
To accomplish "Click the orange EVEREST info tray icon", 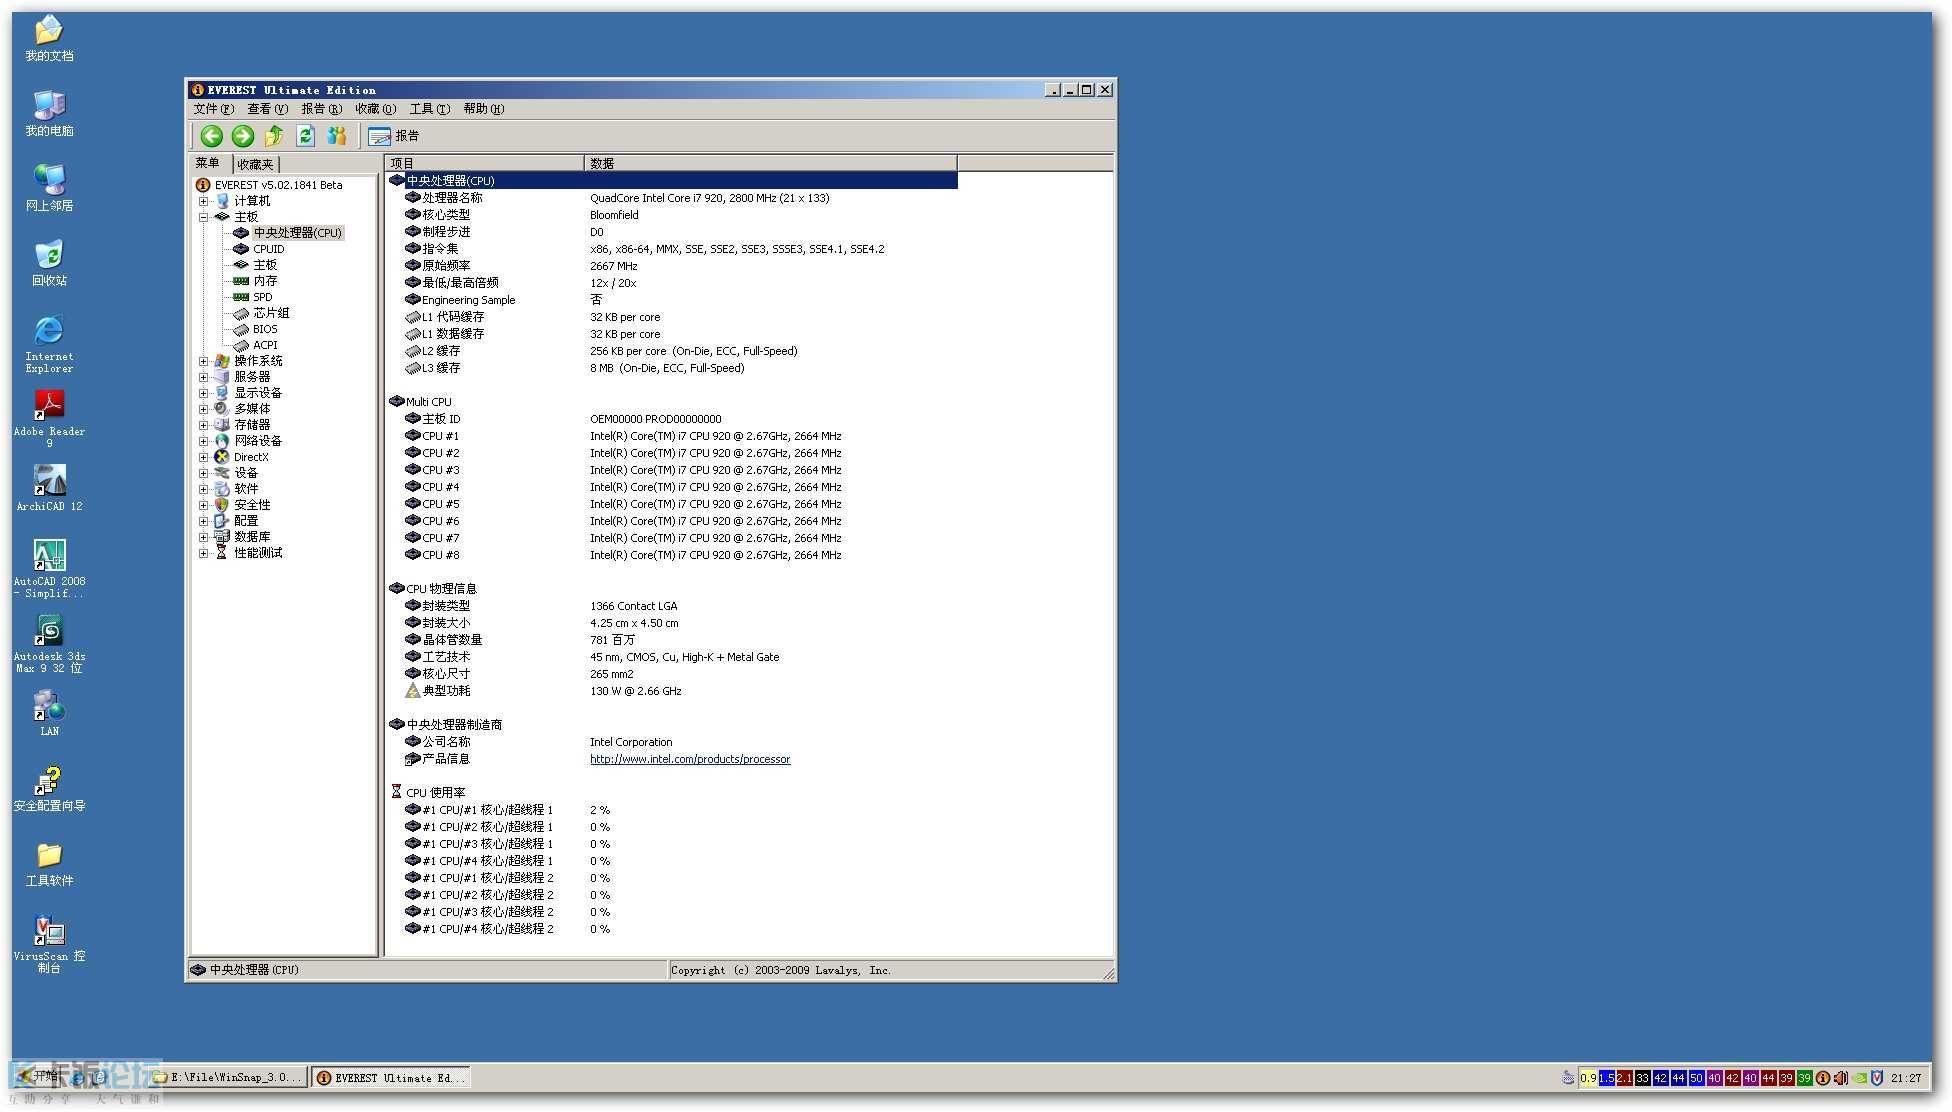I will (x=1823, y=1078).
